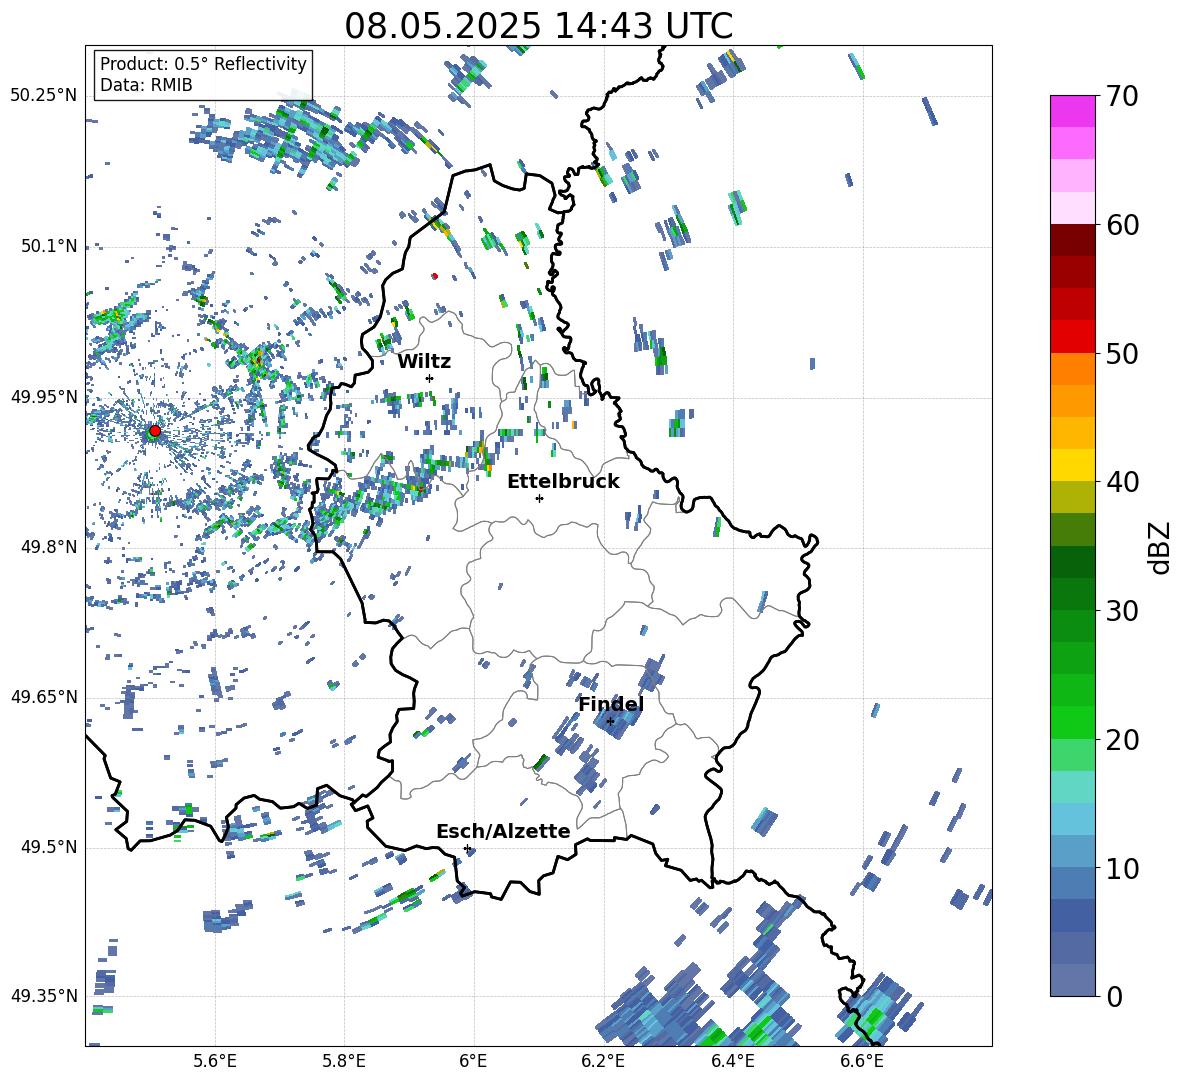Click the magenta swatch at colorbar top
This screenshot has height=1081, width=1184.
point(1073,112)
